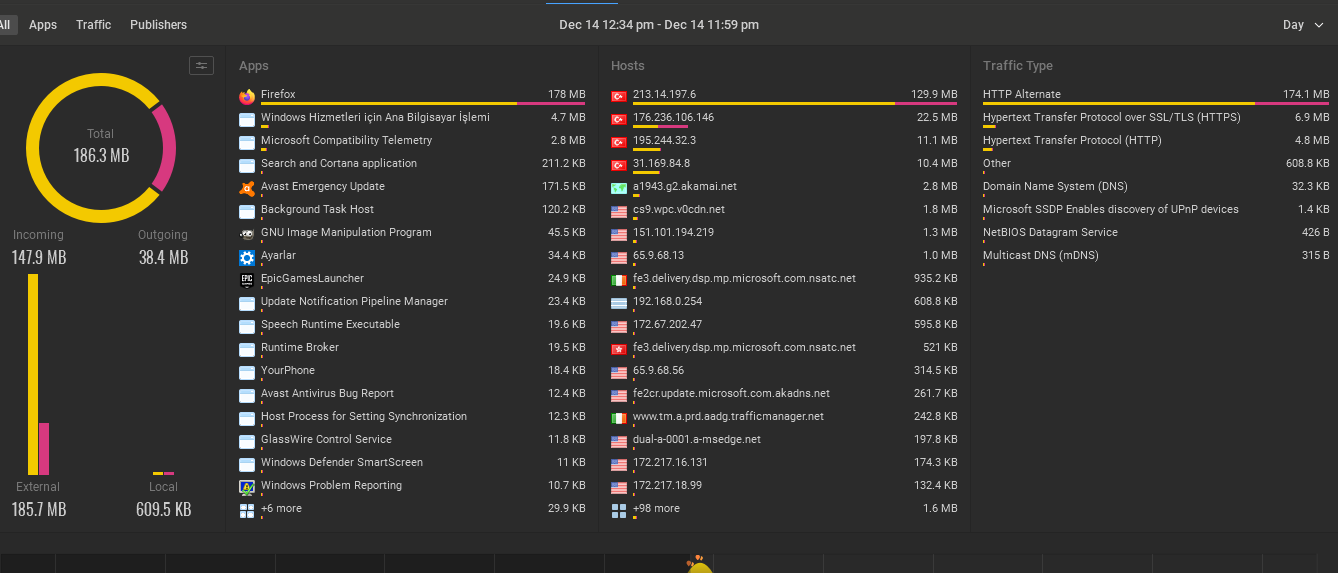Screen dimensions: 1338x573
Task: Select Speech Runtime Executable row
Action: 412,325
